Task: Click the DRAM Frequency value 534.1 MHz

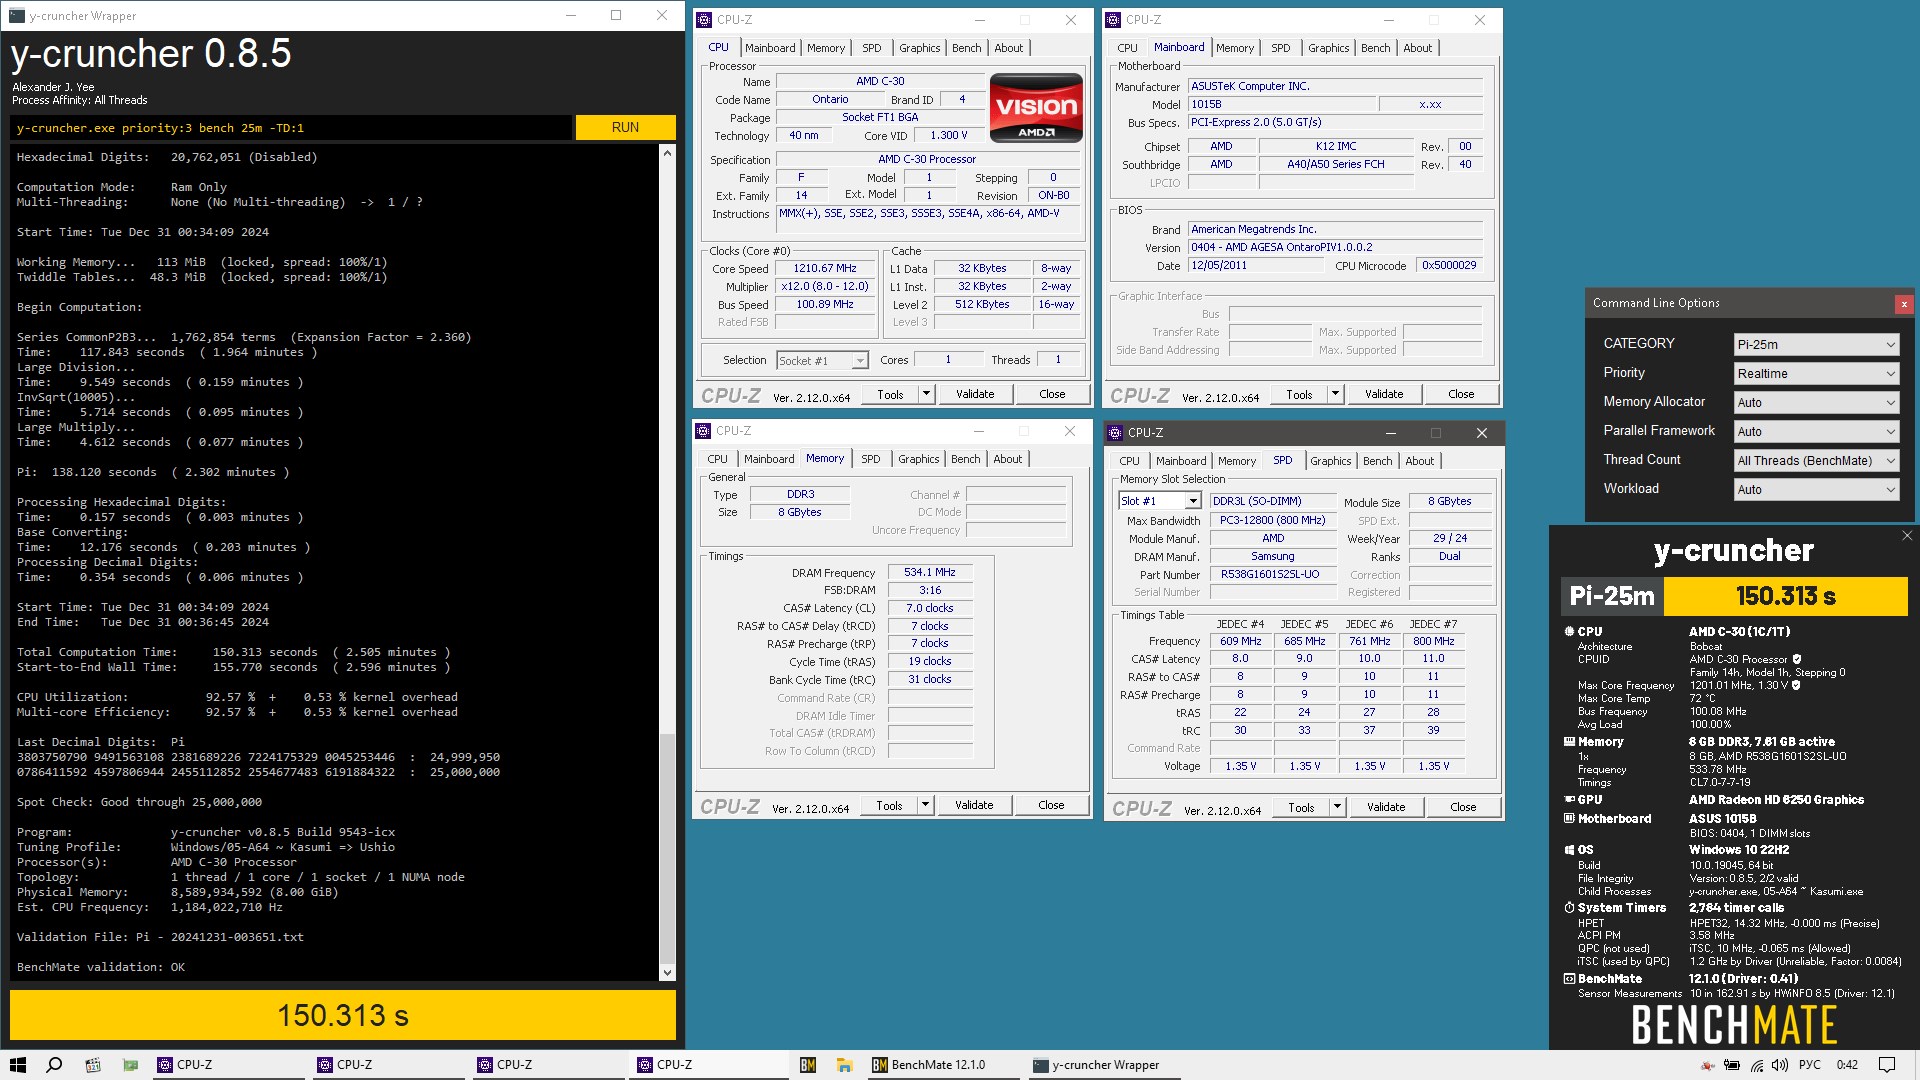Action: click(x=930, y=572)
